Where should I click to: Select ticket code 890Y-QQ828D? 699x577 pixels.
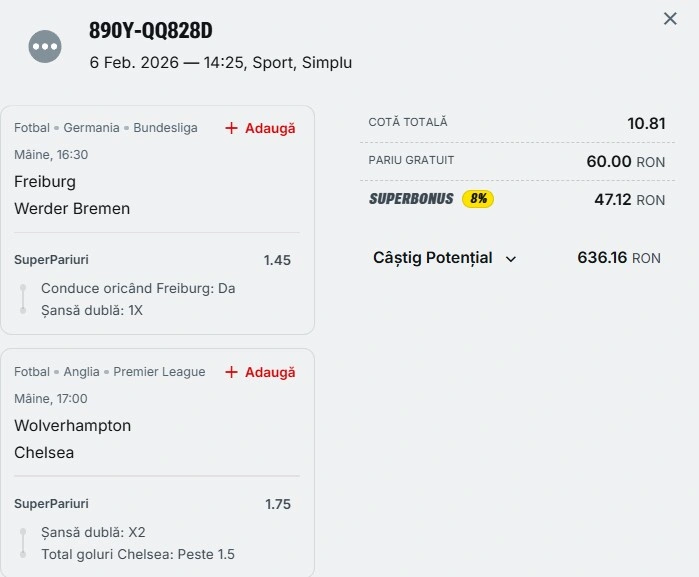point(151,31)
